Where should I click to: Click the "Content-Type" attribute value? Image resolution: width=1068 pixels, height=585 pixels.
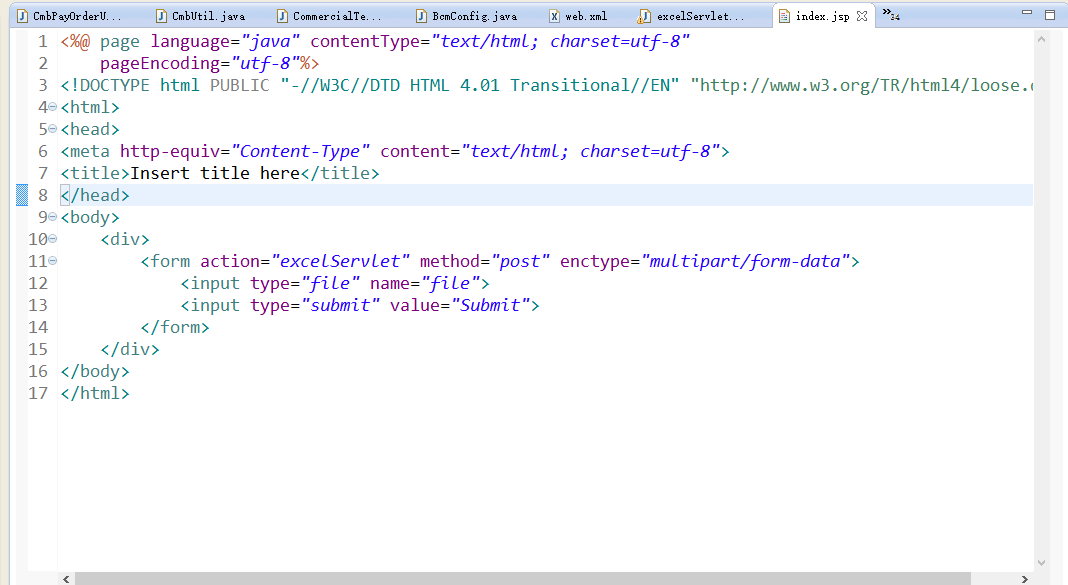pyautogui.click(x=300, y=151)
